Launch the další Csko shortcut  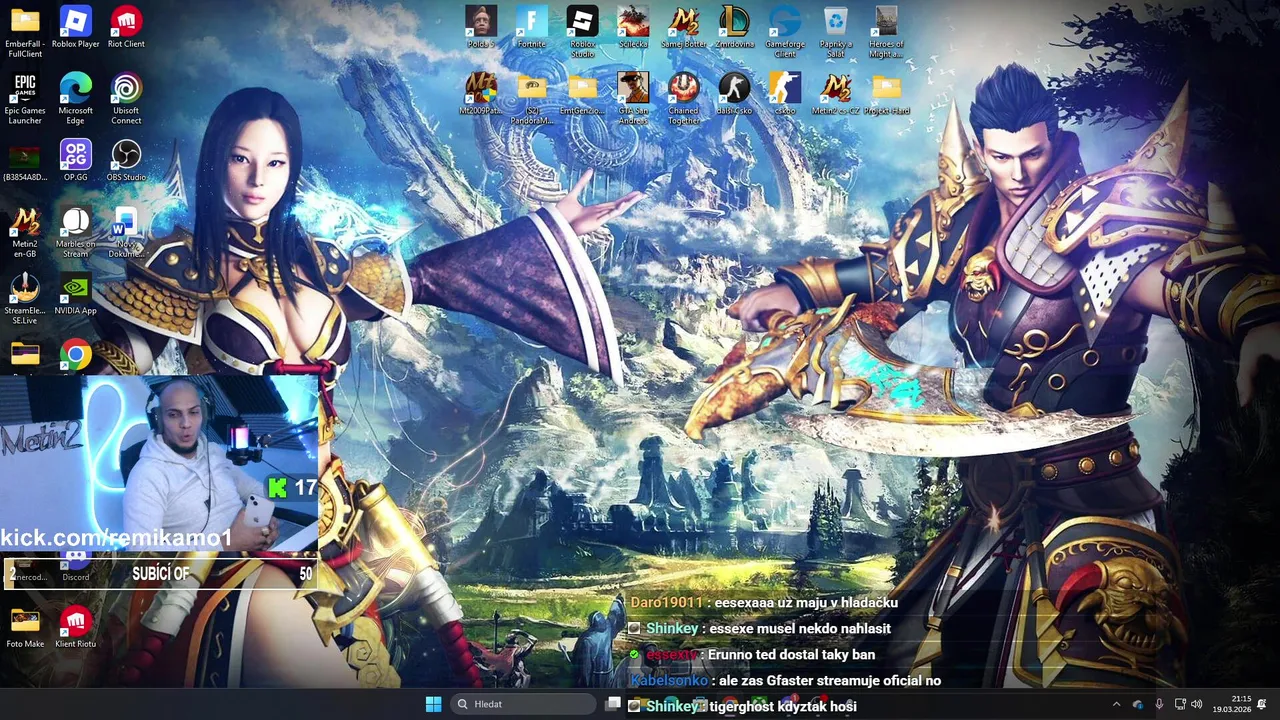point(734,94)
